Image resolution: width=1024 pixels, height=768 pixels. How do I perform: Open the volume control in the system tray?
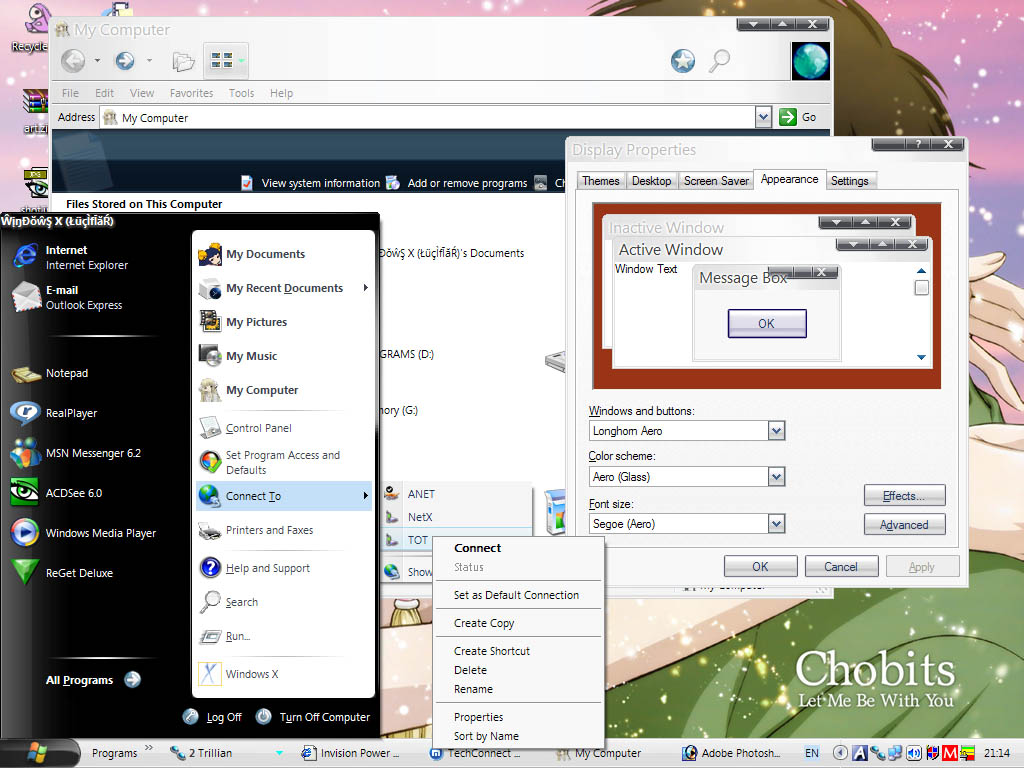(914, 752)
